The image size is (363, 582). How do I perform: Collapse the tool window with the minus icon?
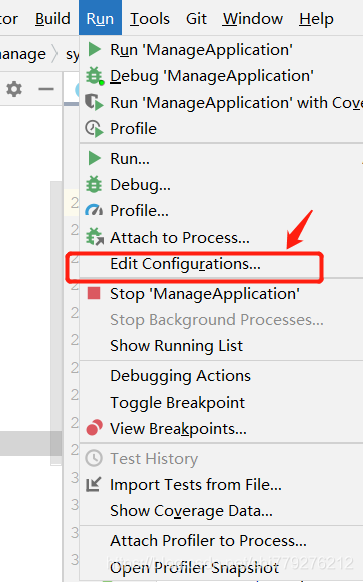pos(46,89)
